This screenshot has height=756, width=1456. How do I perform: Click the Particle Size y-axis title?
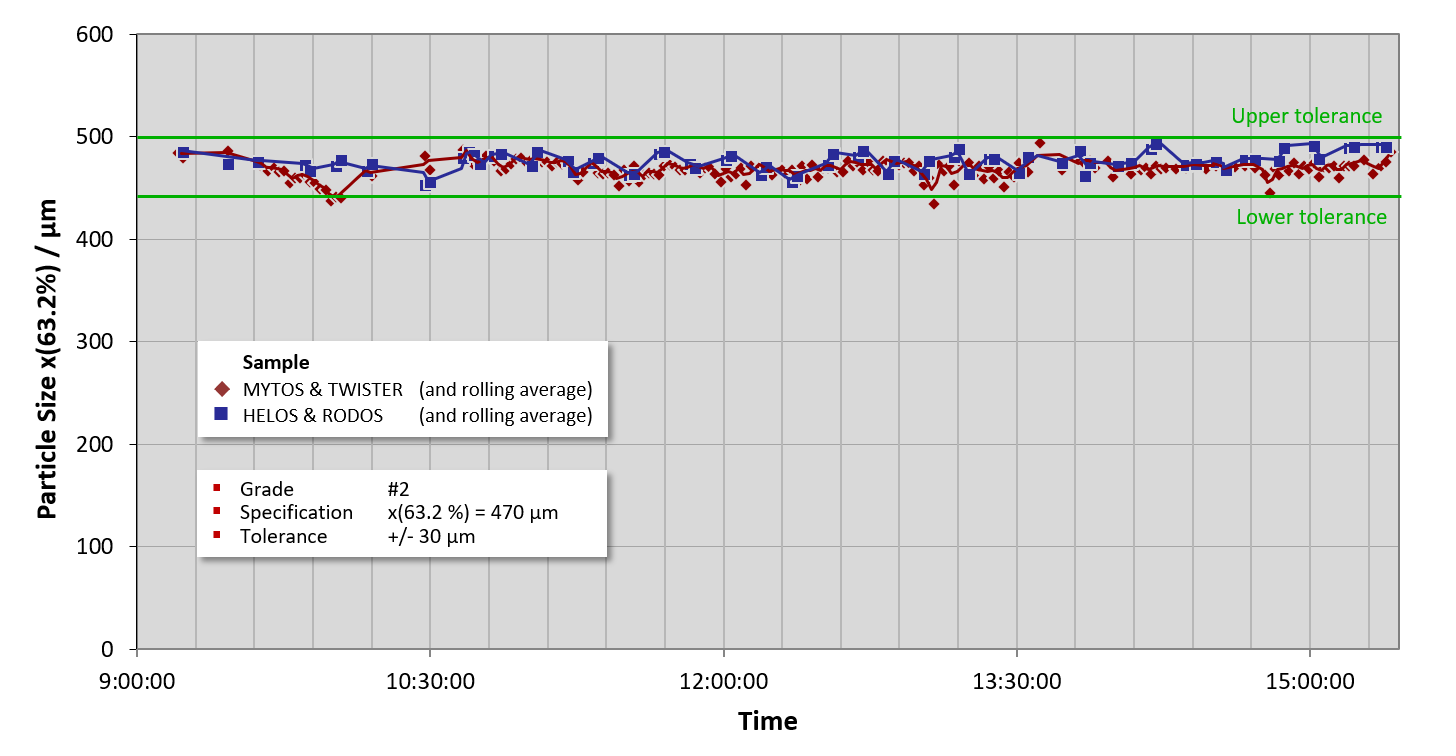[x=47, y=358]
